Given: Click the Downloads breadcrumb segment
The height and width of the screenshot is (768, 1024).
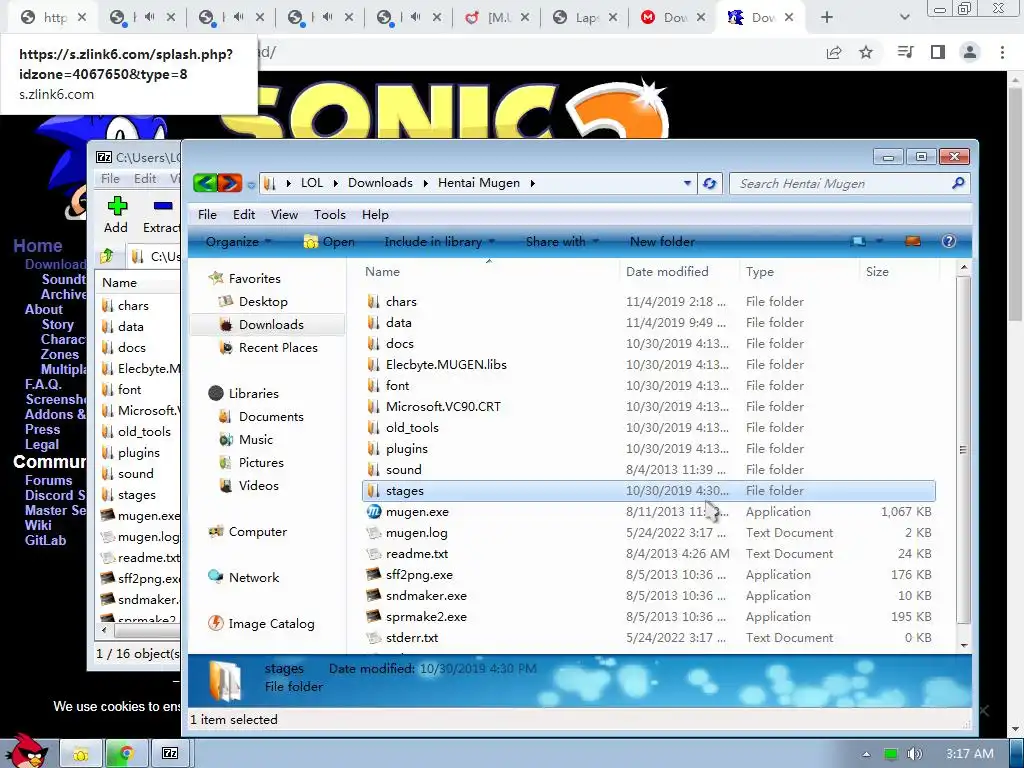Looking at the screenshot, I should click(380, 184).
